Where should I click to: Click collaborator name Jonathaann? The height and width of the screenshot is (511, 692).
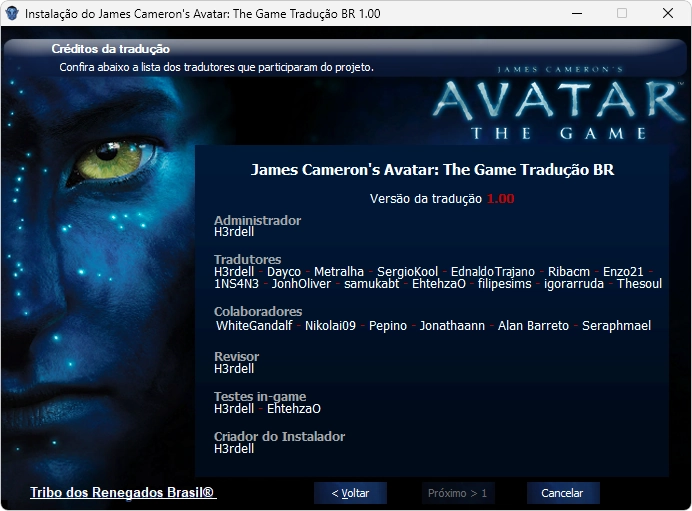[452, 326]
